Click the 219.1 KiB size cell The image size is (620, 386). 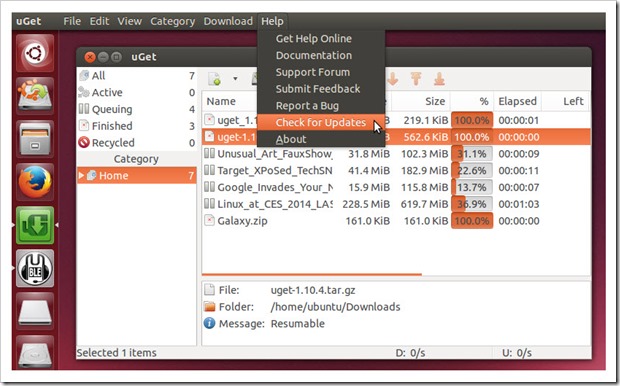tap(426, 120)
